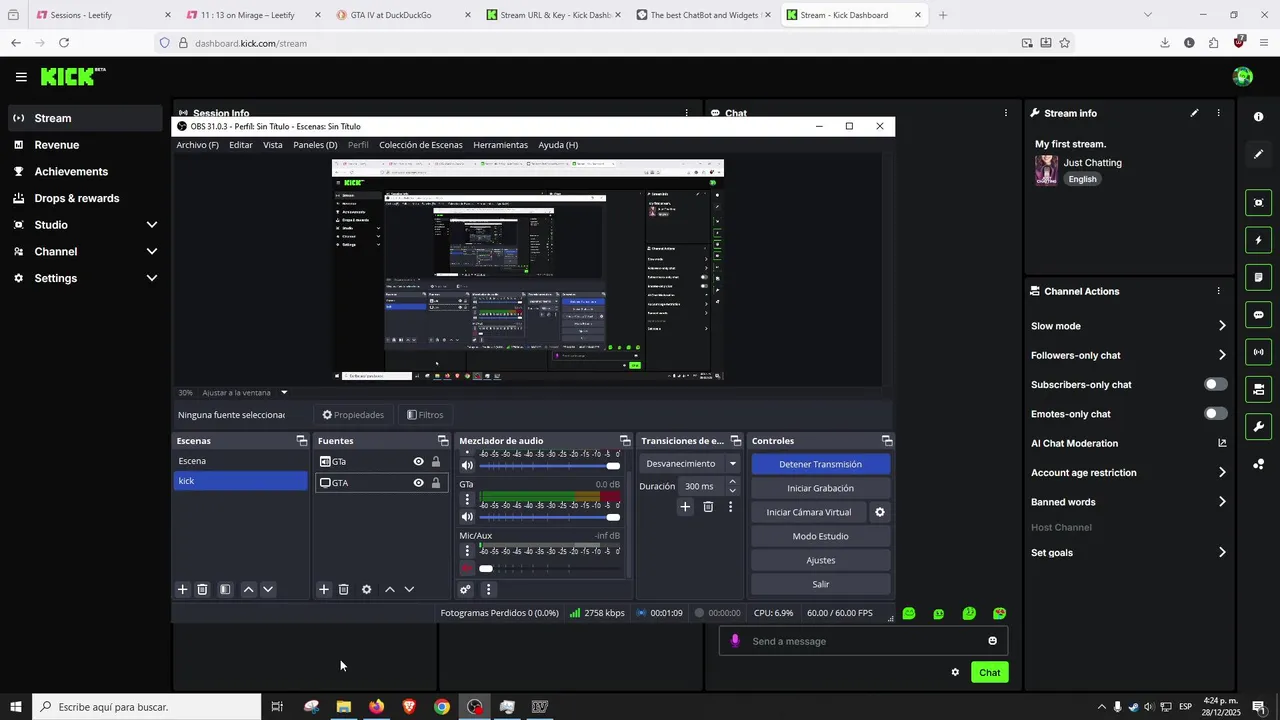The width and height of the screenshot is (1280, 720).
Task: Undock the Fuentes panel via its popout icon
Action: (x=443, y=441)
